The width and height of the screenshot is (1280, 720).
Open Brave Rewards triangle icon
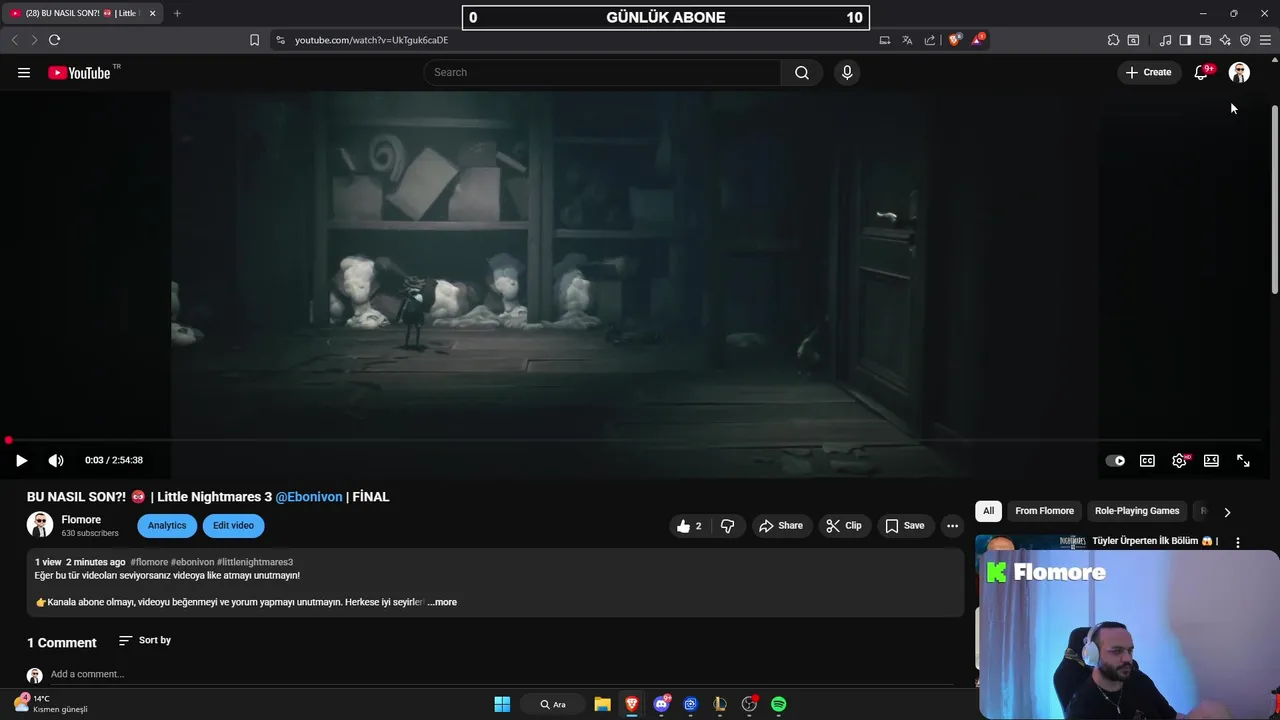[x=978, y=40]
